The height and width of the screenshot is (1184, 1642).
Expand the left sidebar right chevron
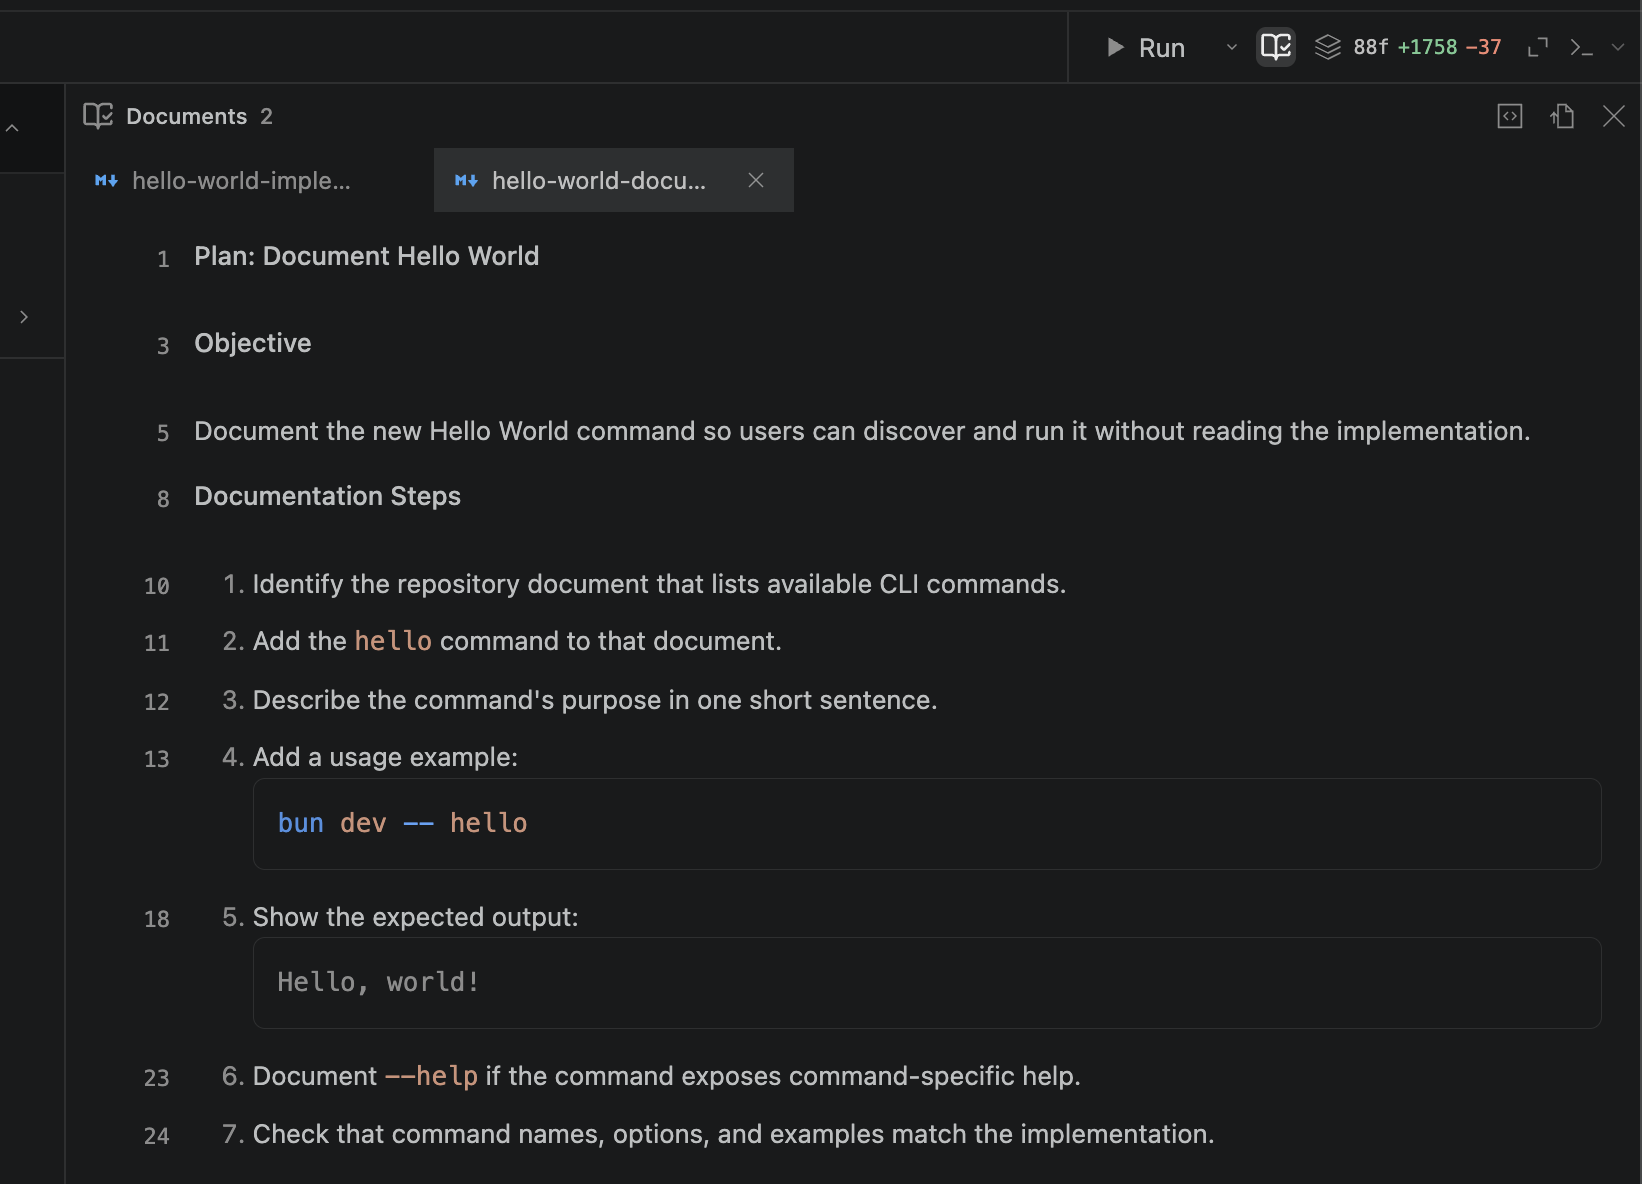pos(24,316)
